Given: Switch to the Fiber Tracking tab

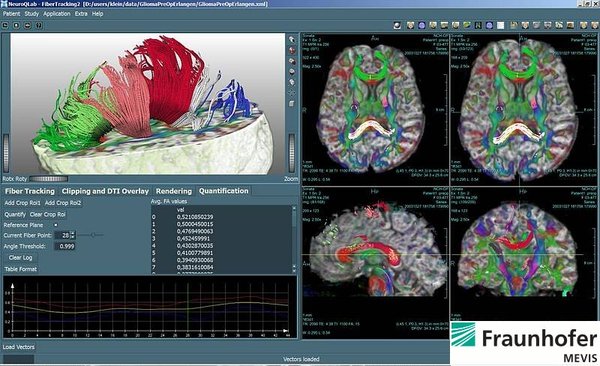Looking at the screenshot, I should click(x=29, y=191).
